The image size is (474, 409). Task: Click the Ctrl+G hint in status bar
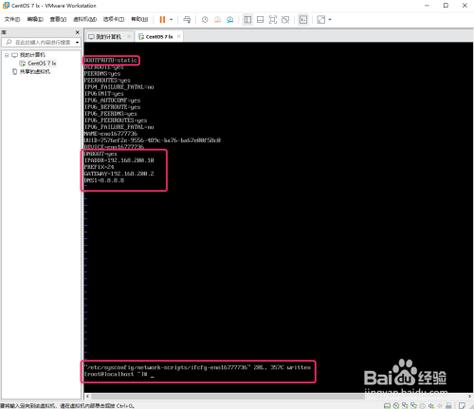tap(125, 406)
